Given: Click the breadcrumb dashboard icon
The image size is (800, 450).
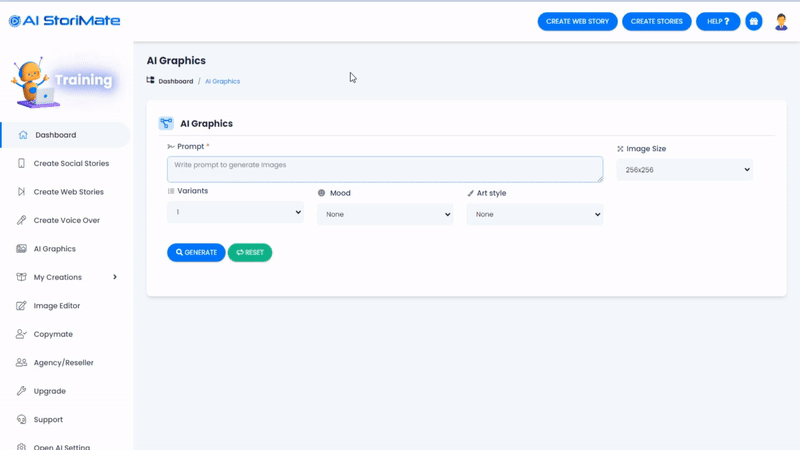Looking at the screenshot, I should coord(151,80).
